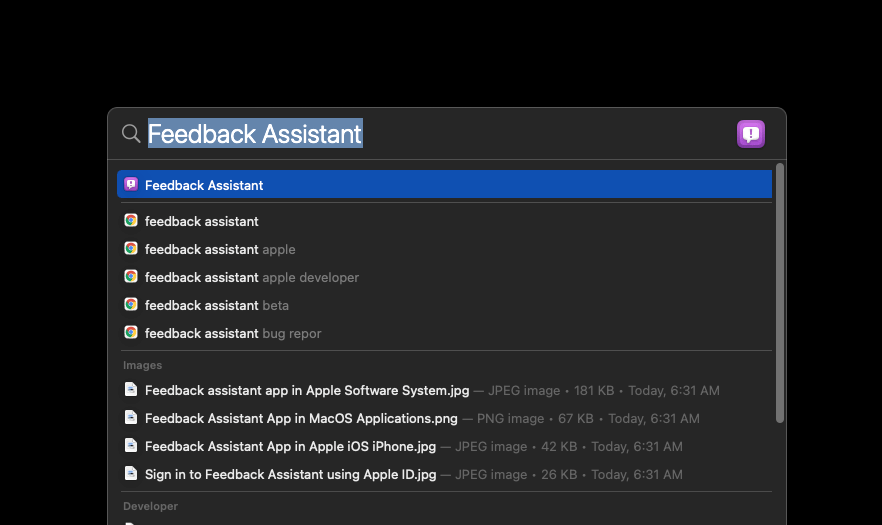
Task: Click the purple Feedback Assistant app icon
Action: tap(751, 134)
